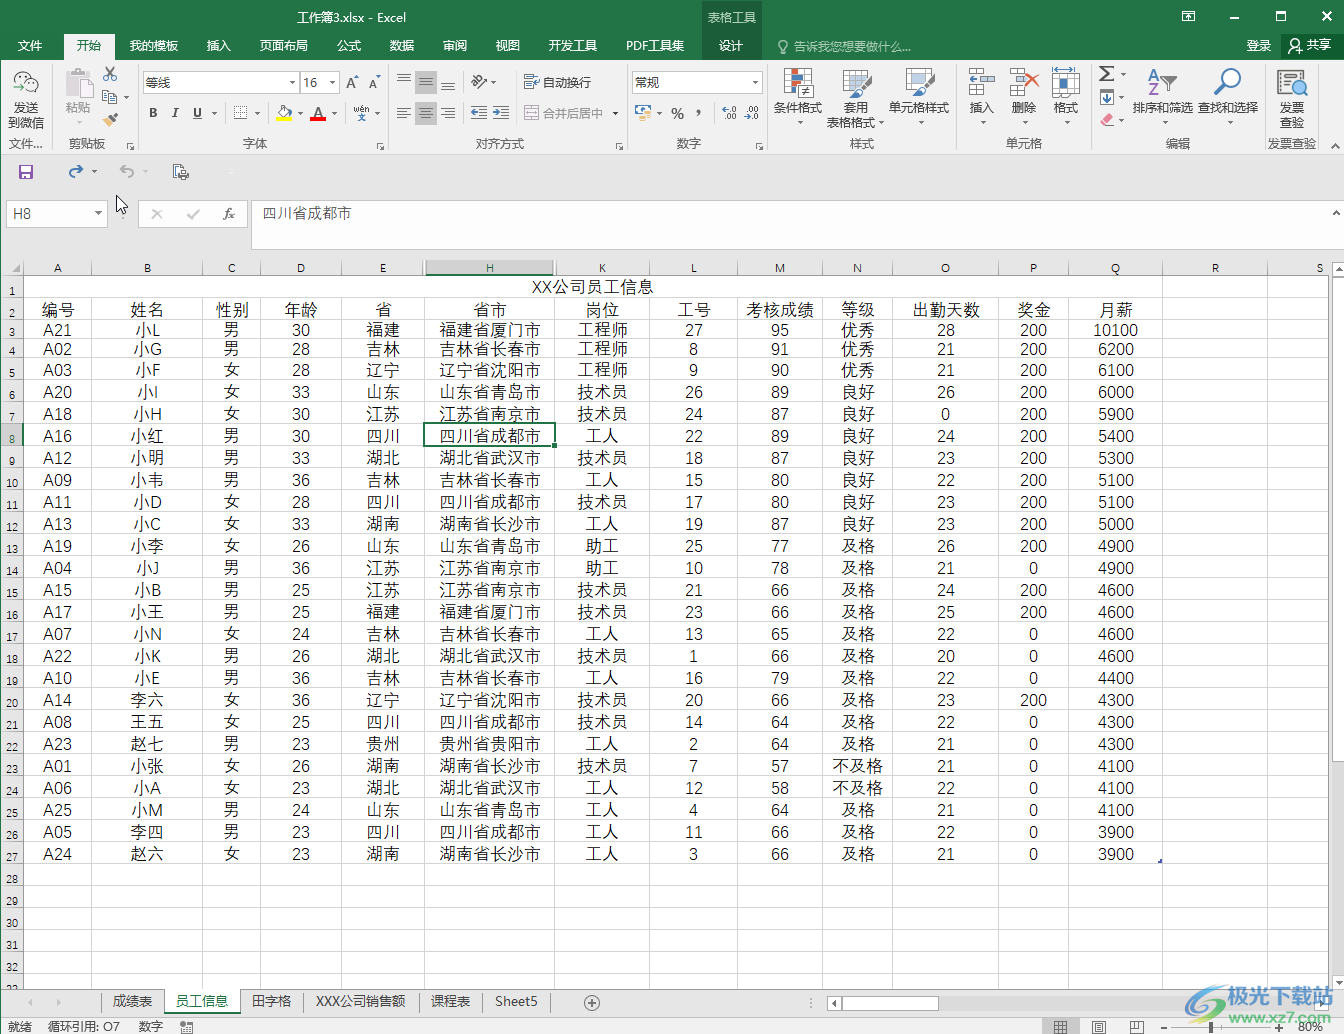This screenshot has width=1344, height=1034.
Task: Toggle Italic formatting
Action: click(175, 113)
